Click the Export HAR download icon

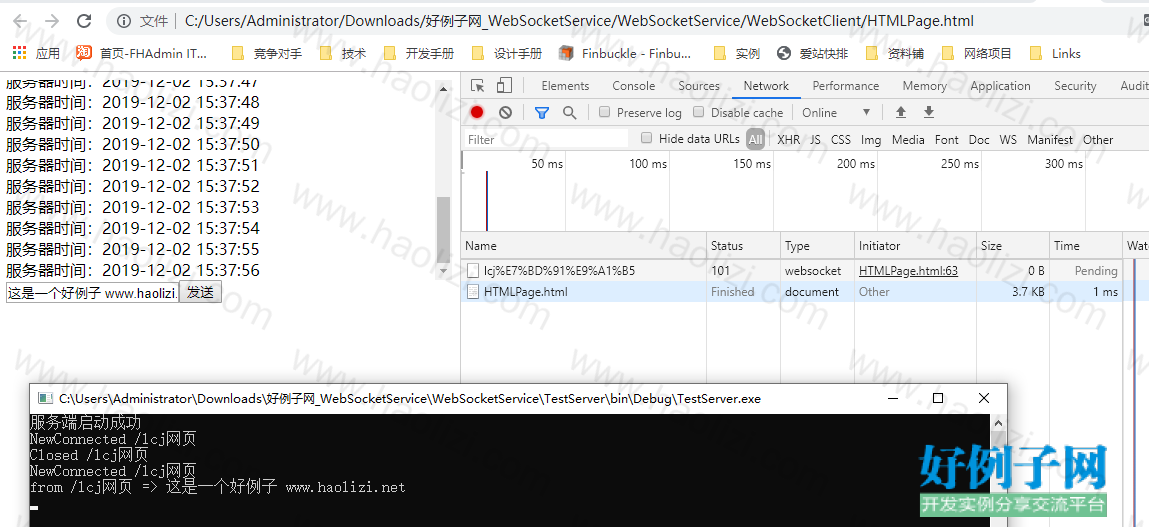coord(928,112)
